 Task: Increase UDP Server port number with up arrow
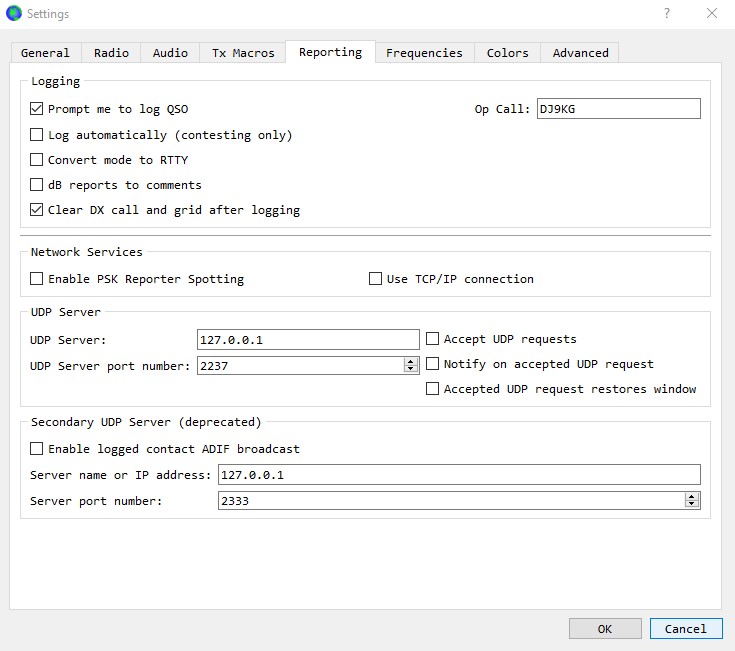[x=411, y=362]
